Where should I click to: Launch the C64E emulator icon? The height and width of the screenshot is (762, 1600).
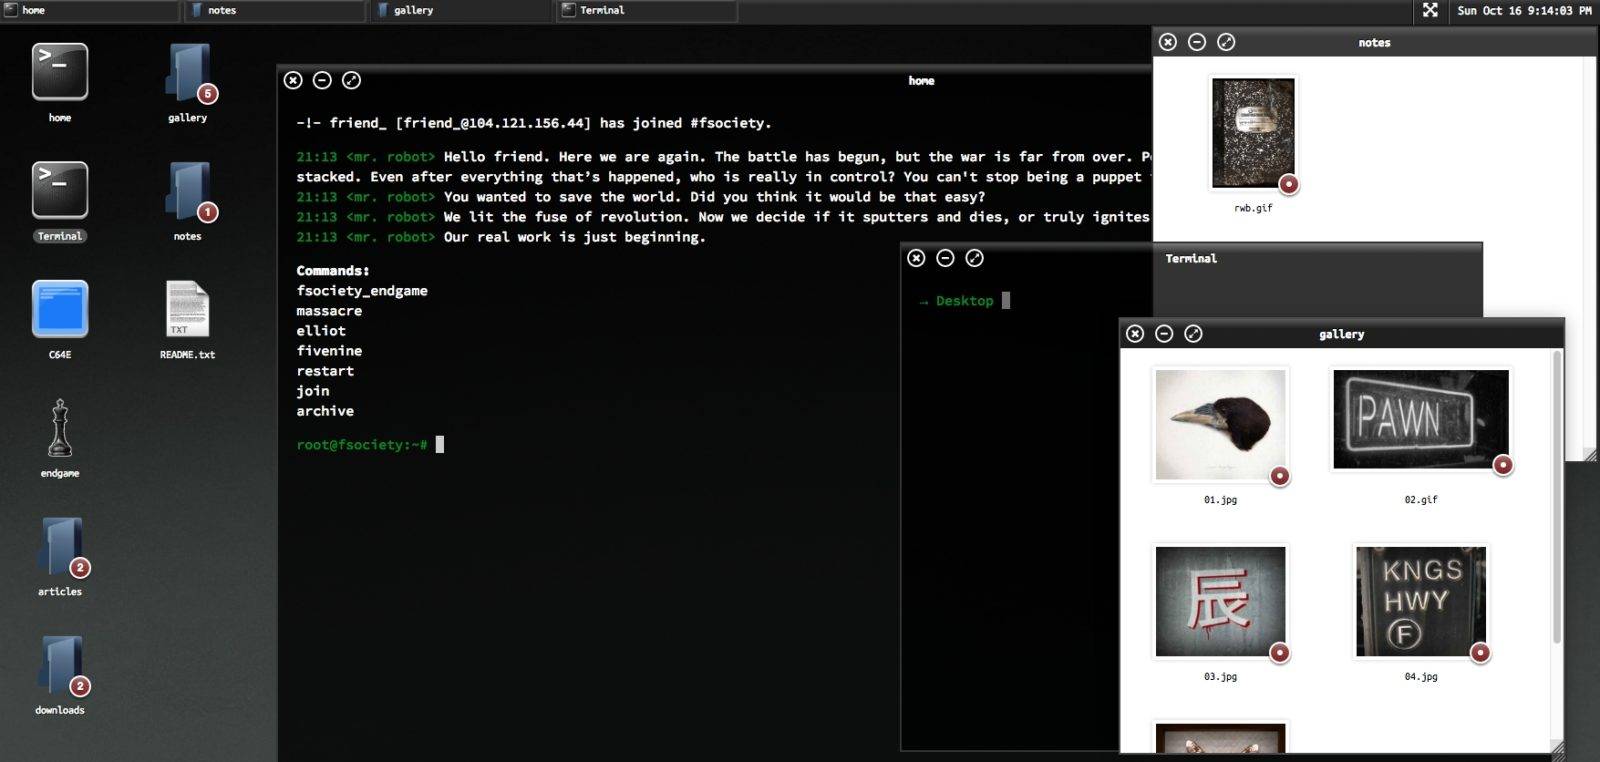60,309
